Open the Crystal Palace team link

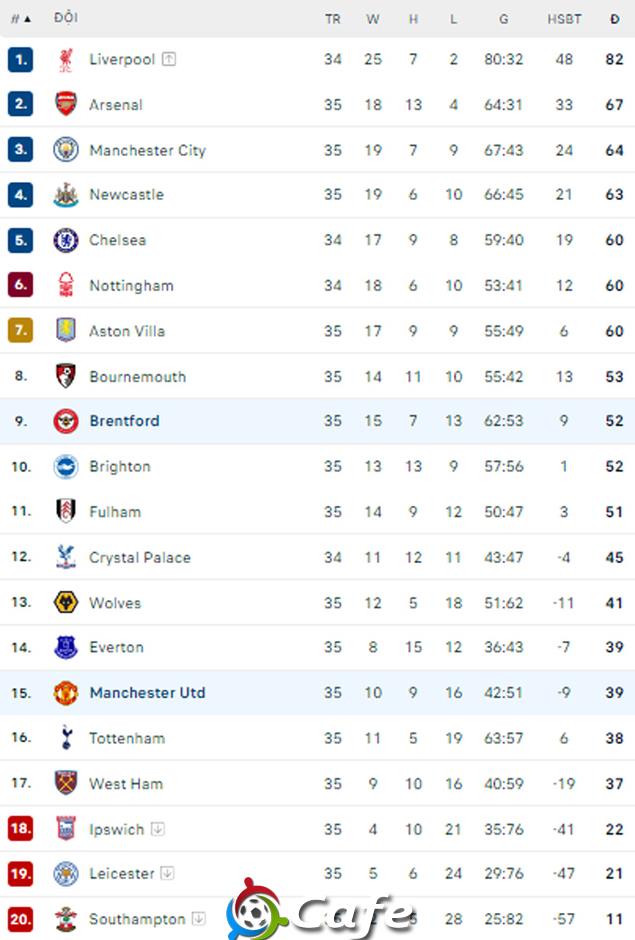[x=140, y=558]
